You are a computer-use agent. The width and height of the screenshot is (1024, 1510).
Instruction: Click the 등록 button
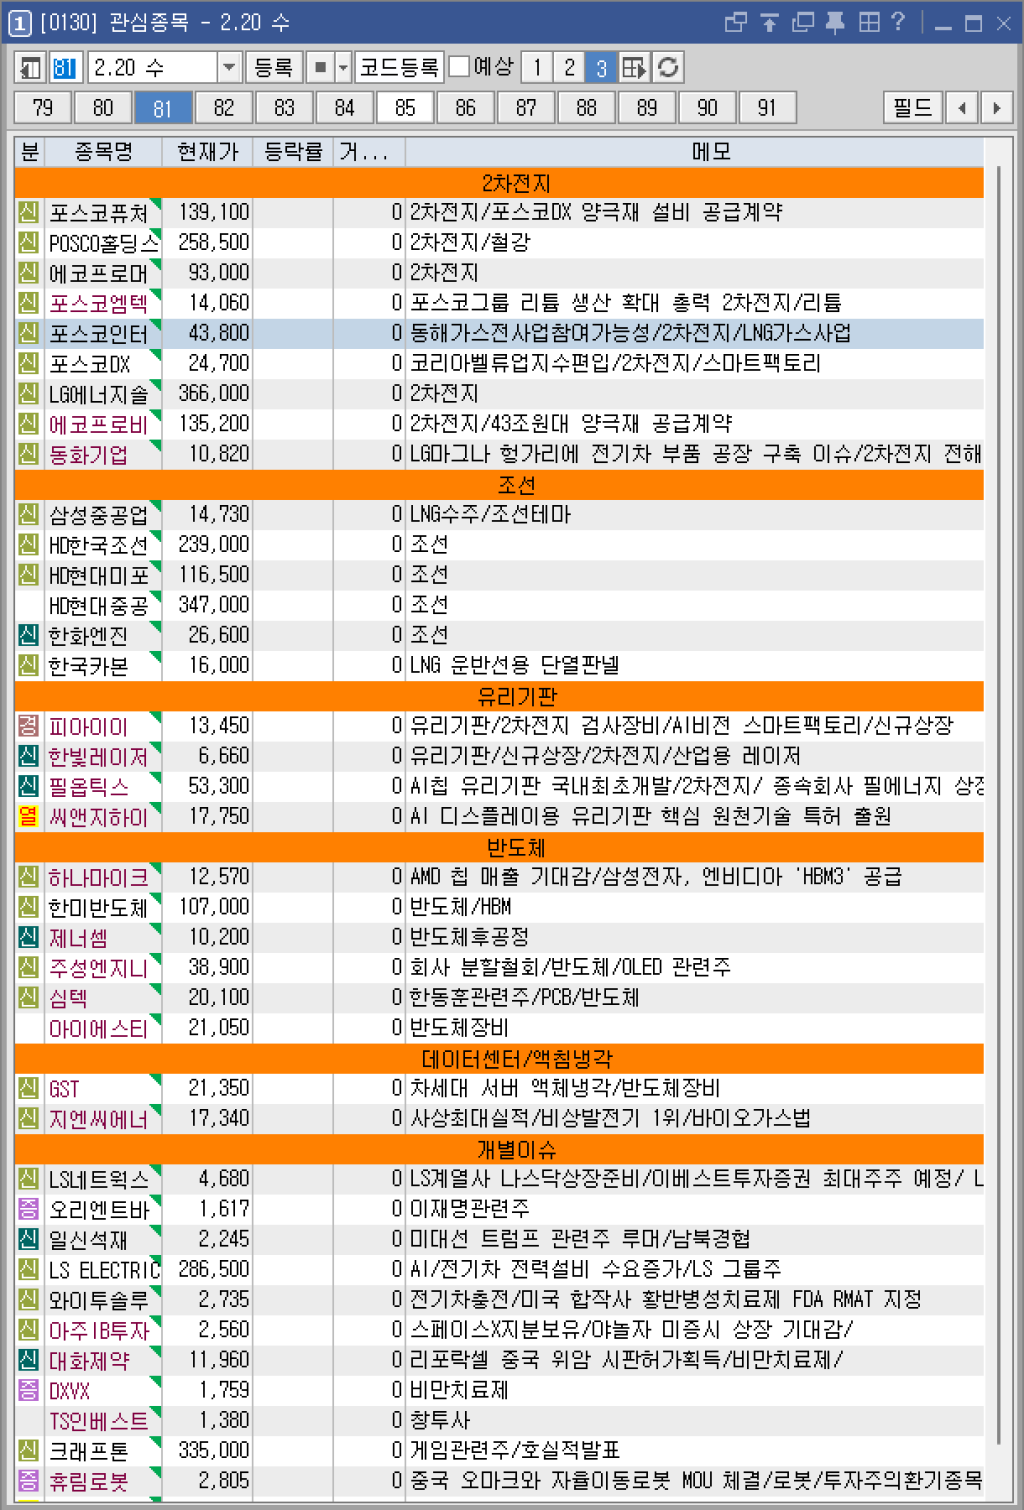tap(273, 68)
